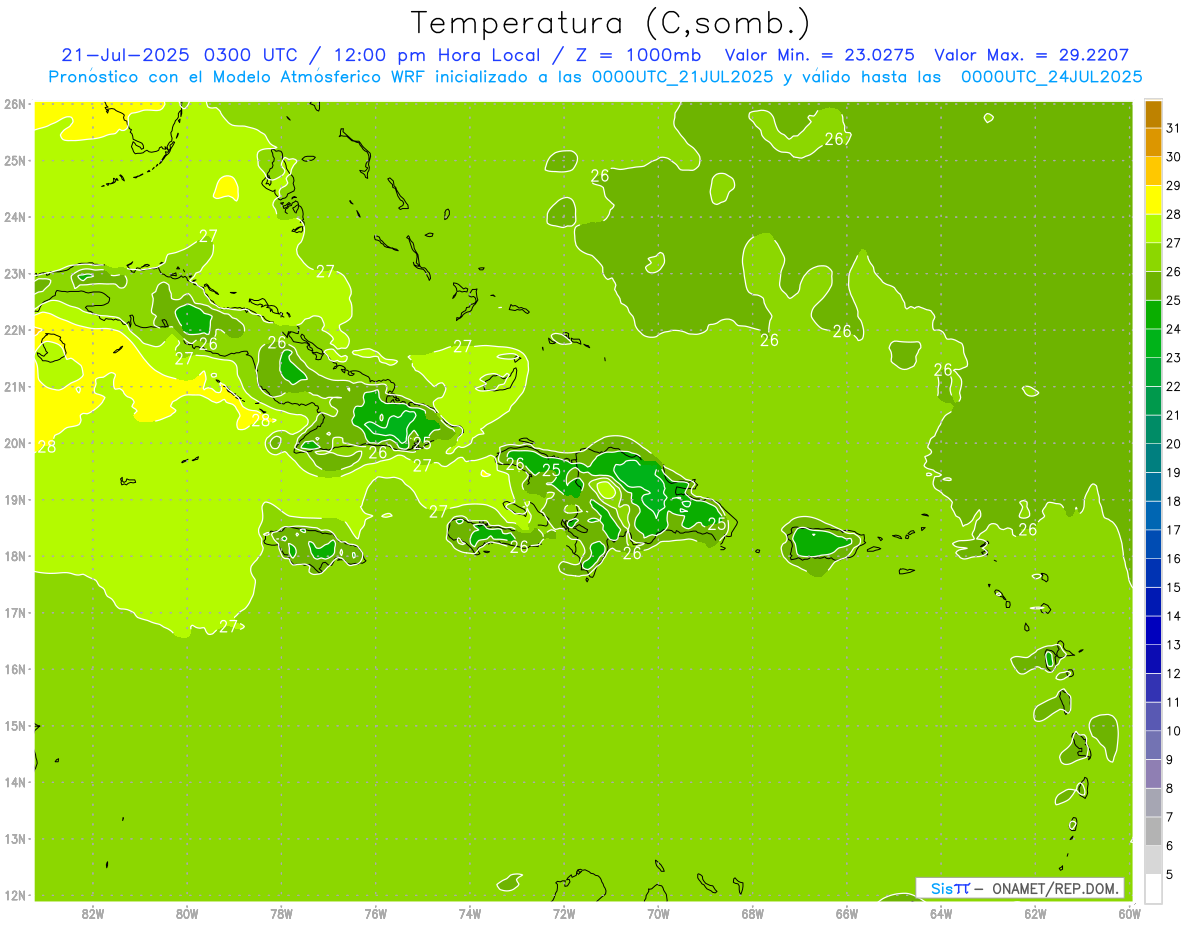Viewport: 1200px width, 927px height.
Task: Click legend value '18' on color bar
Action: (1173, 501)
